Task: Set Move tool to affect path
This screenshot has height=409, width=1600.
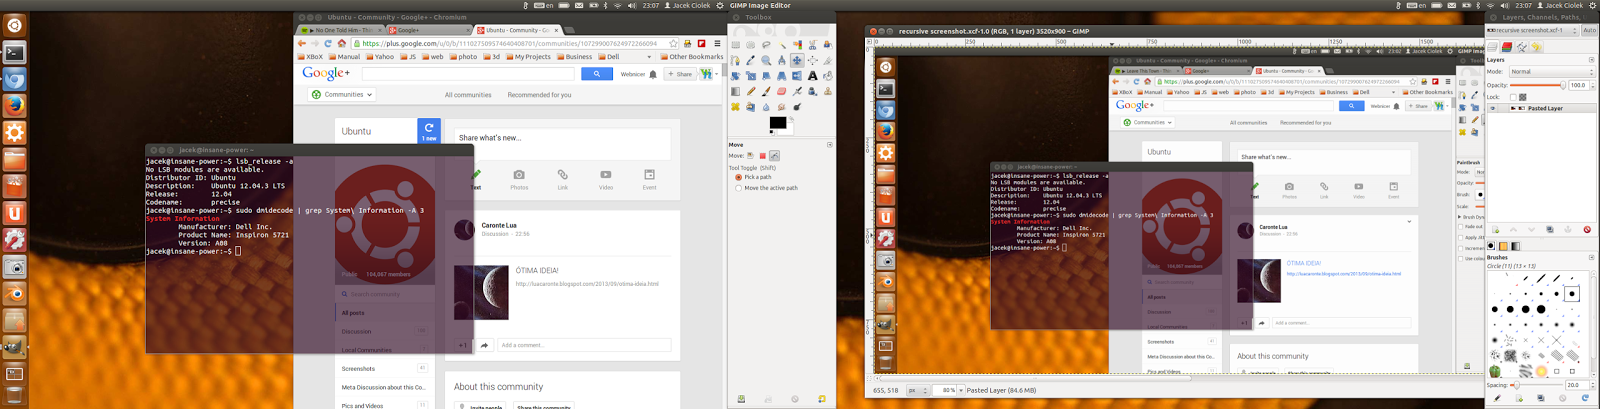Action: click(x=774, y=155)
